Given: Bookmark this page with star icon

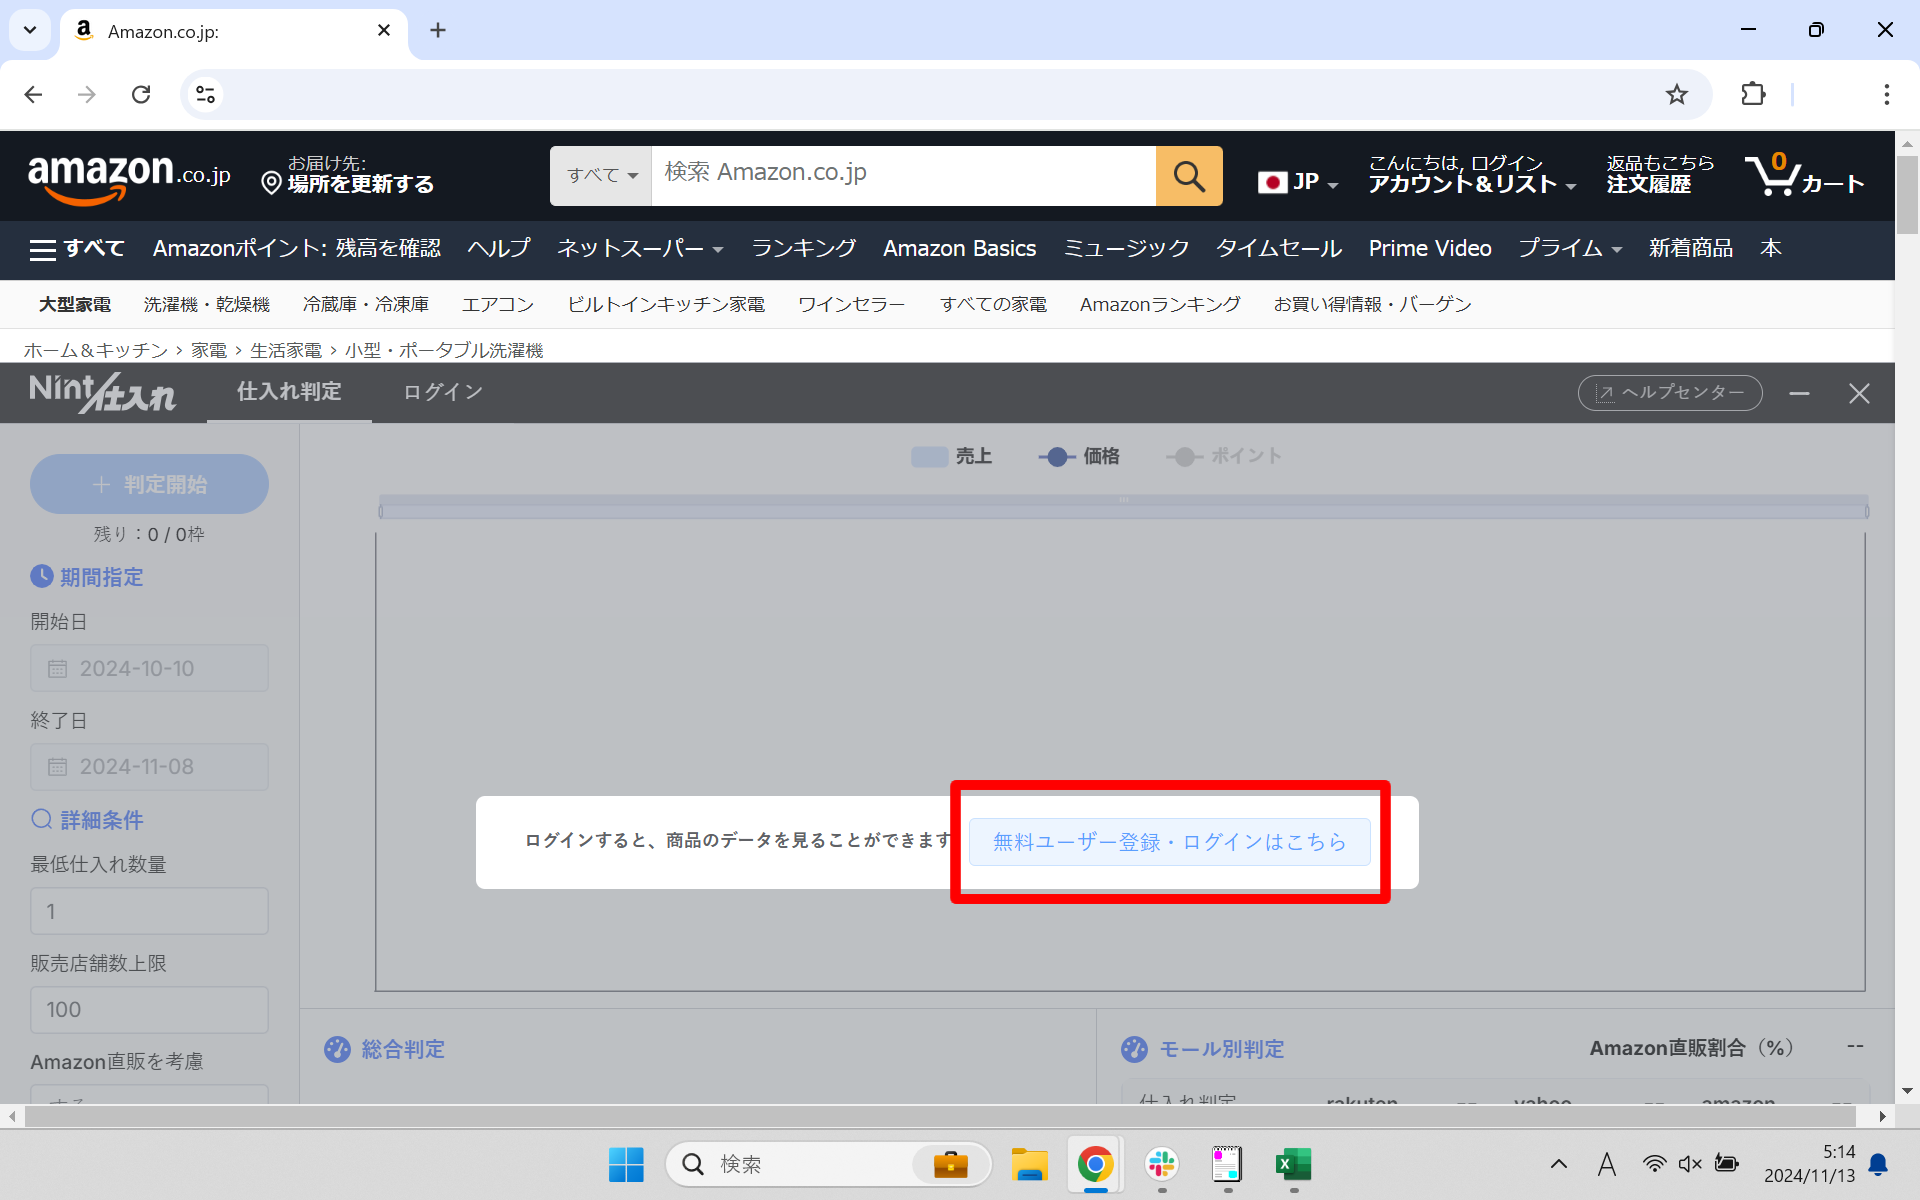Looking at the screenshot, I should pyautogui.click(x=1677, y=94).
